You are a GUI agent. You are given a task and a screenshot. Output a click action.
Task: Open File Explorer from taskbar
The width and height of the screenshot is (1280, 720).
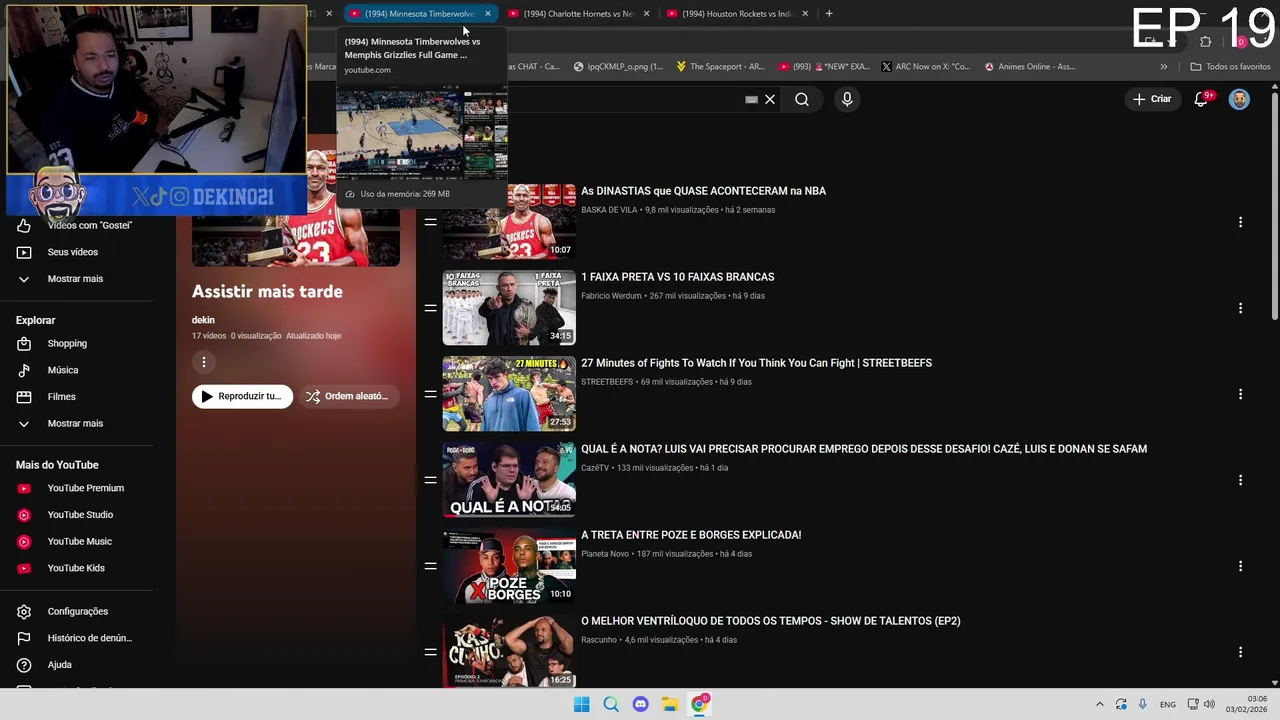point(670,704)
